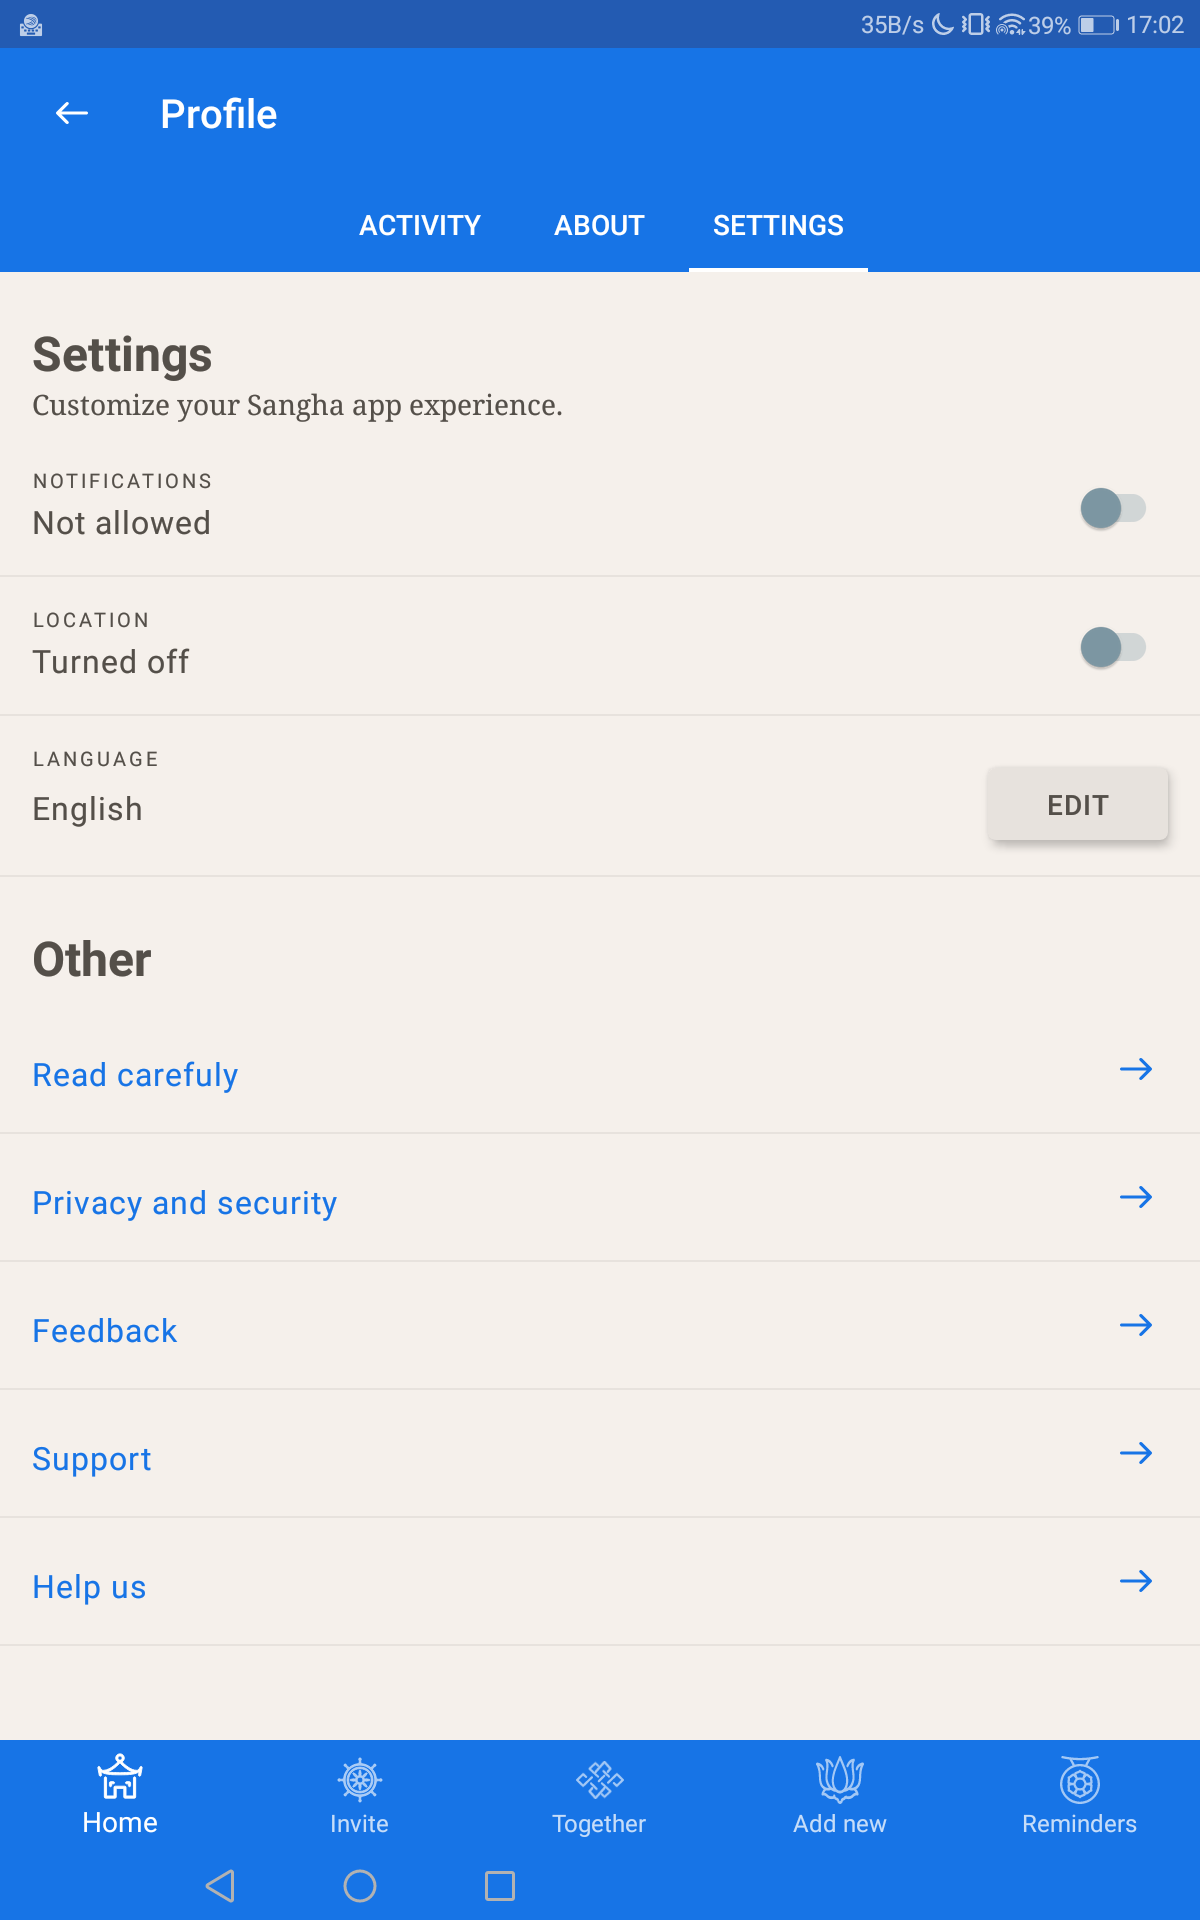The image size is (1200, 1920).
Task: Open the Support link
Action: tap(92, 1459)
